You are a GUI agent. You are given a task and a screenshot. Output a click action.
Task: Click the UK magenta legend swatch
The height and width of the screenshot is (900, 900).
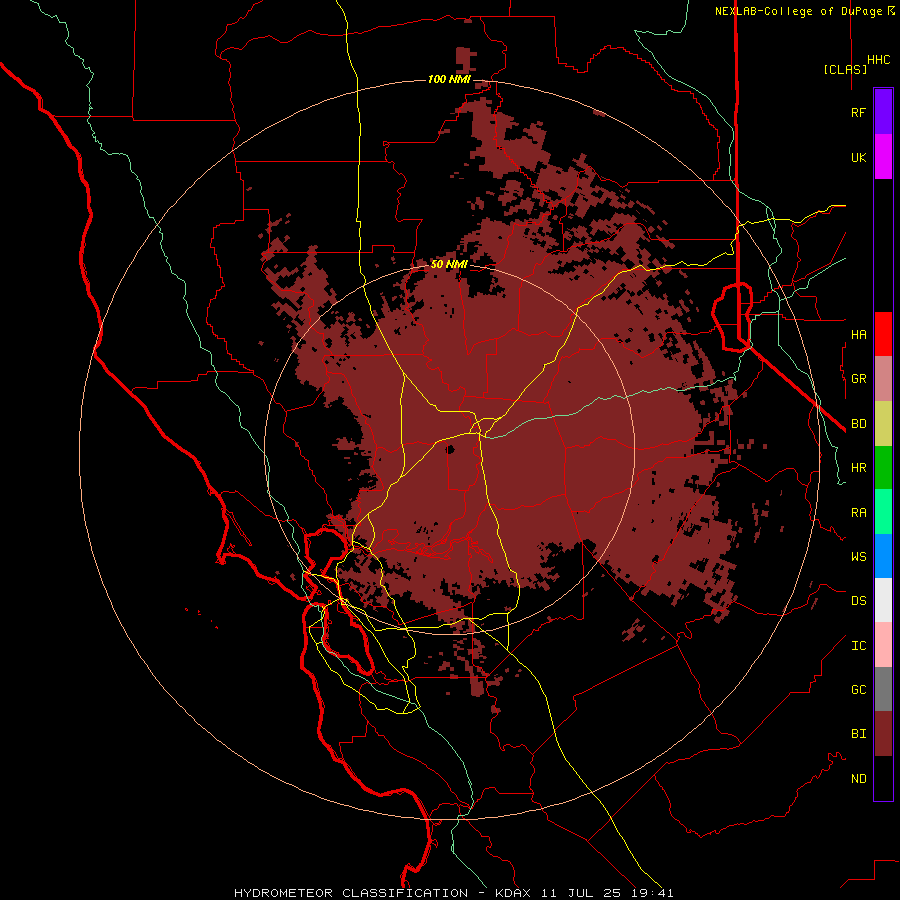883,157
